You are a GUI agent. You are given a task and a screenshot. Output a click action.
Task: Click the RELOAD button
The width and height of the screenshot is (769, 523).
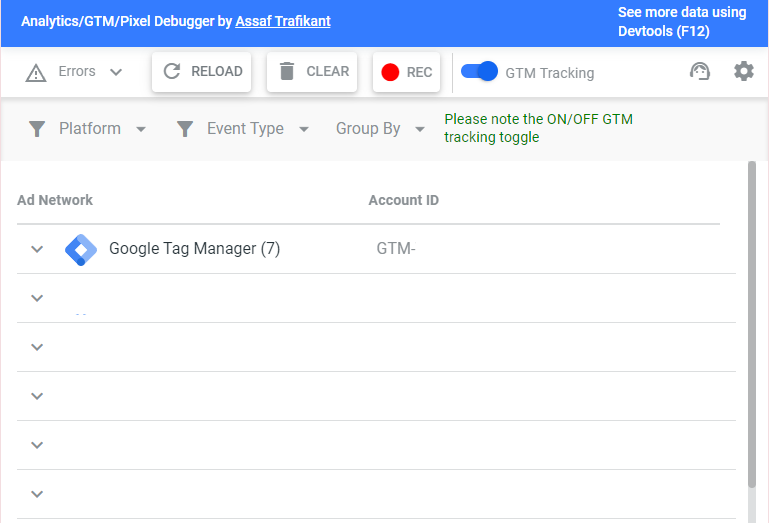point(202,72)
